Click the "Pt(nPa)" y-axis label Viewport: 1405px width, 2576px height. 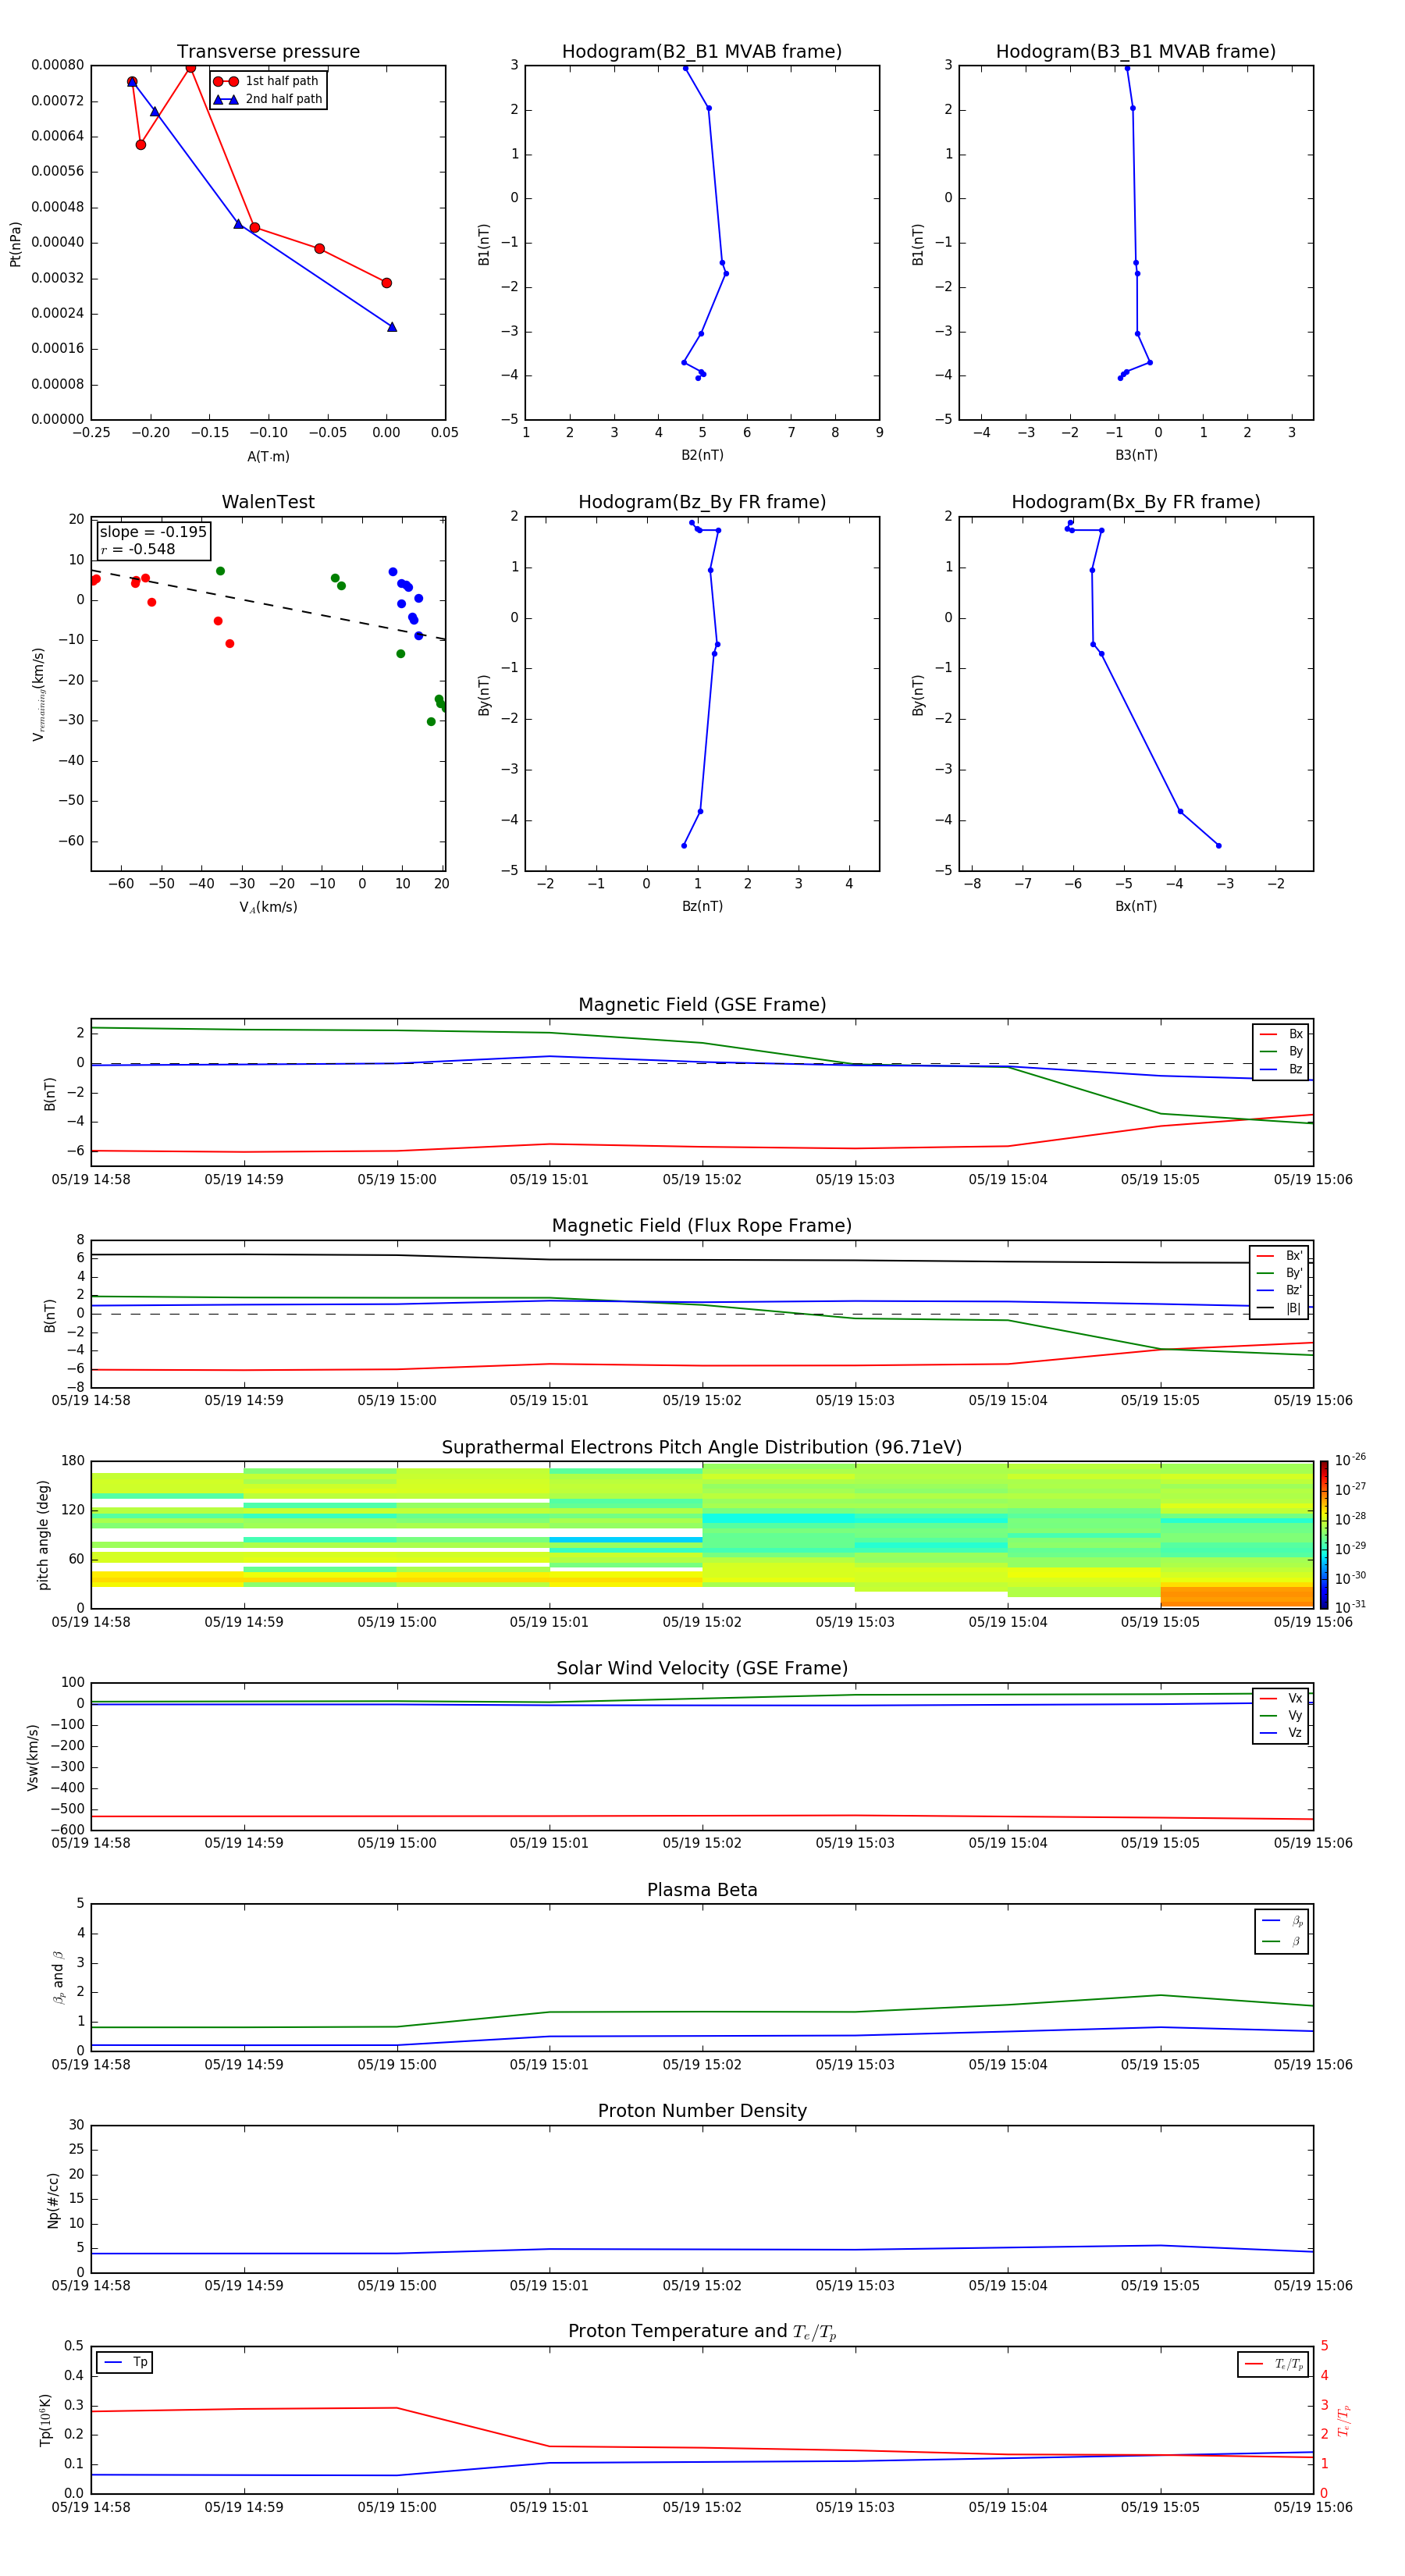15,244
